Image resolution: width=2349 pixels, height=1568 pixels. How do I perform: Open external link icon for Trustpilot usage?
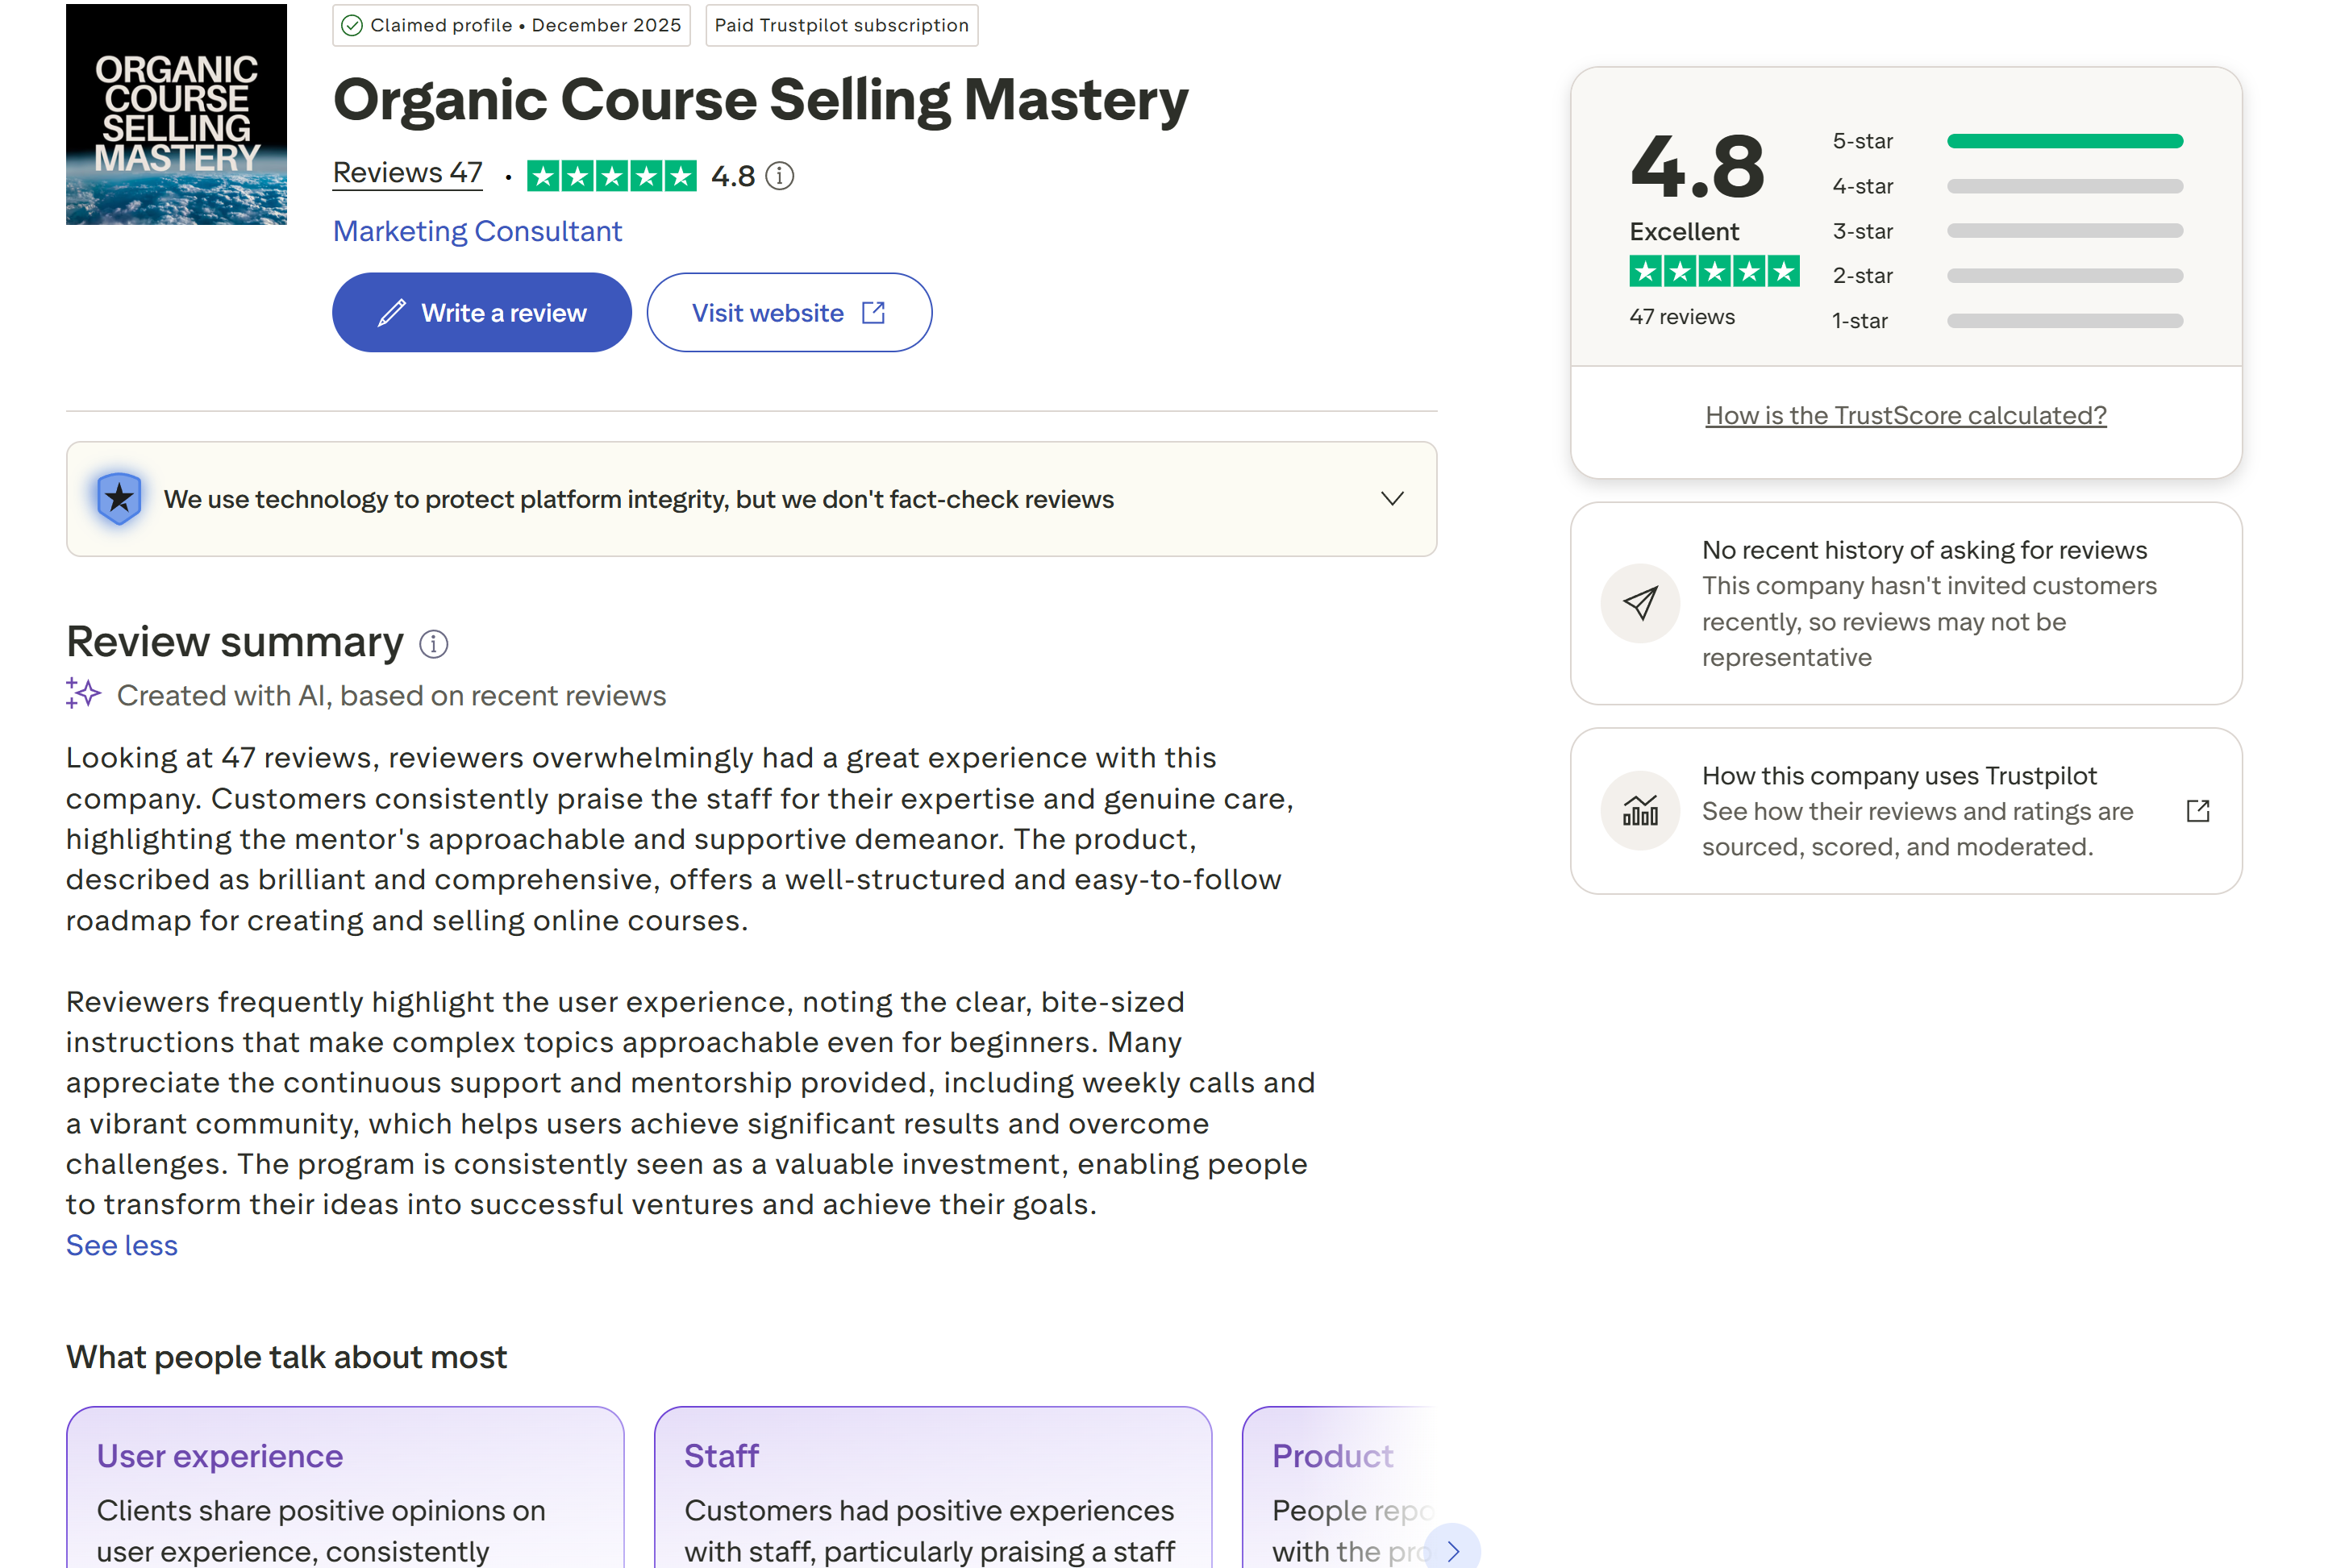(x=2197, y=811)
